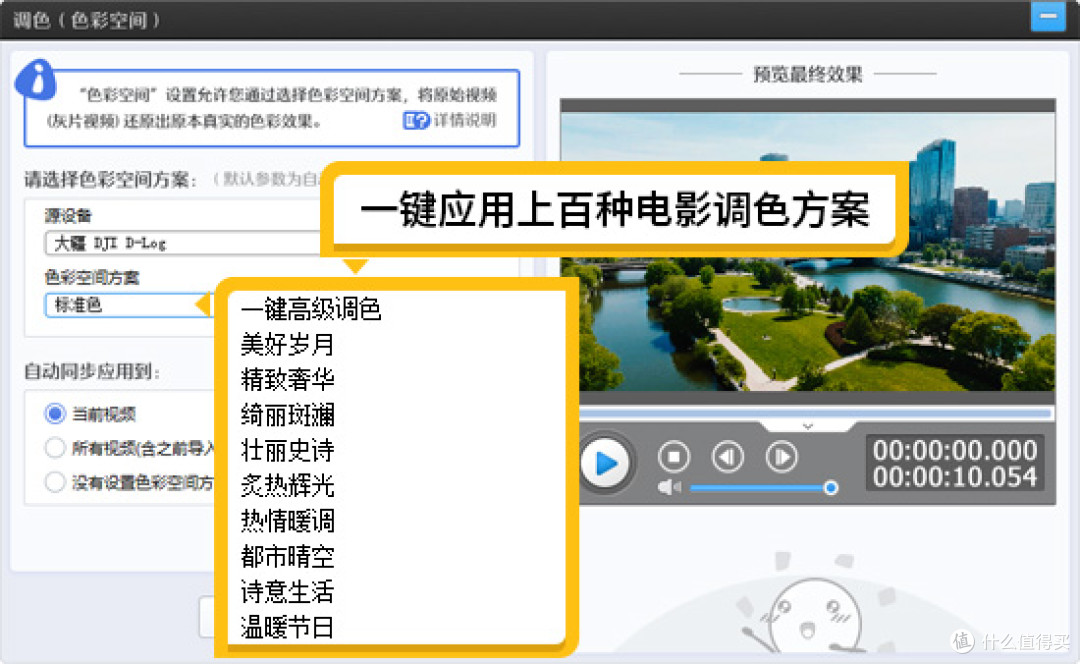Collapse the preview panel chevron
This screenshot has height=664, width=1080.
(808, 426)
